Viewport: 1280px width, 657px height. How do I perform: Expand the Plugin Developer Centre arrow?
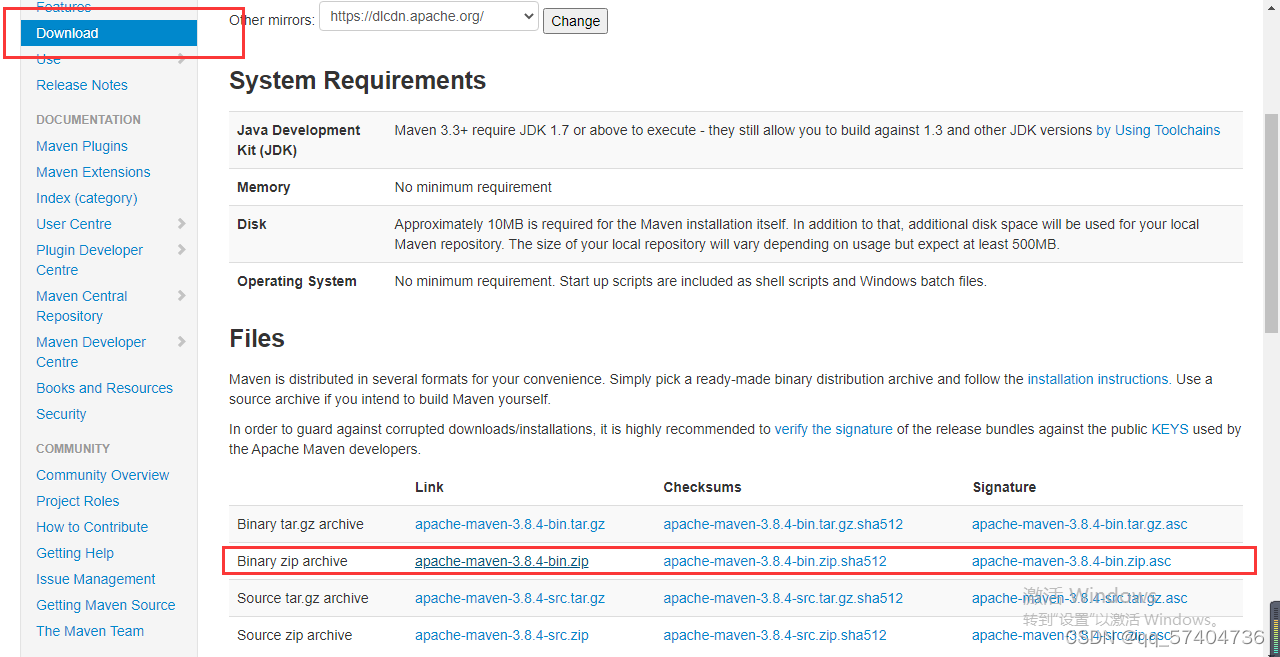click(x=182, y=250)
